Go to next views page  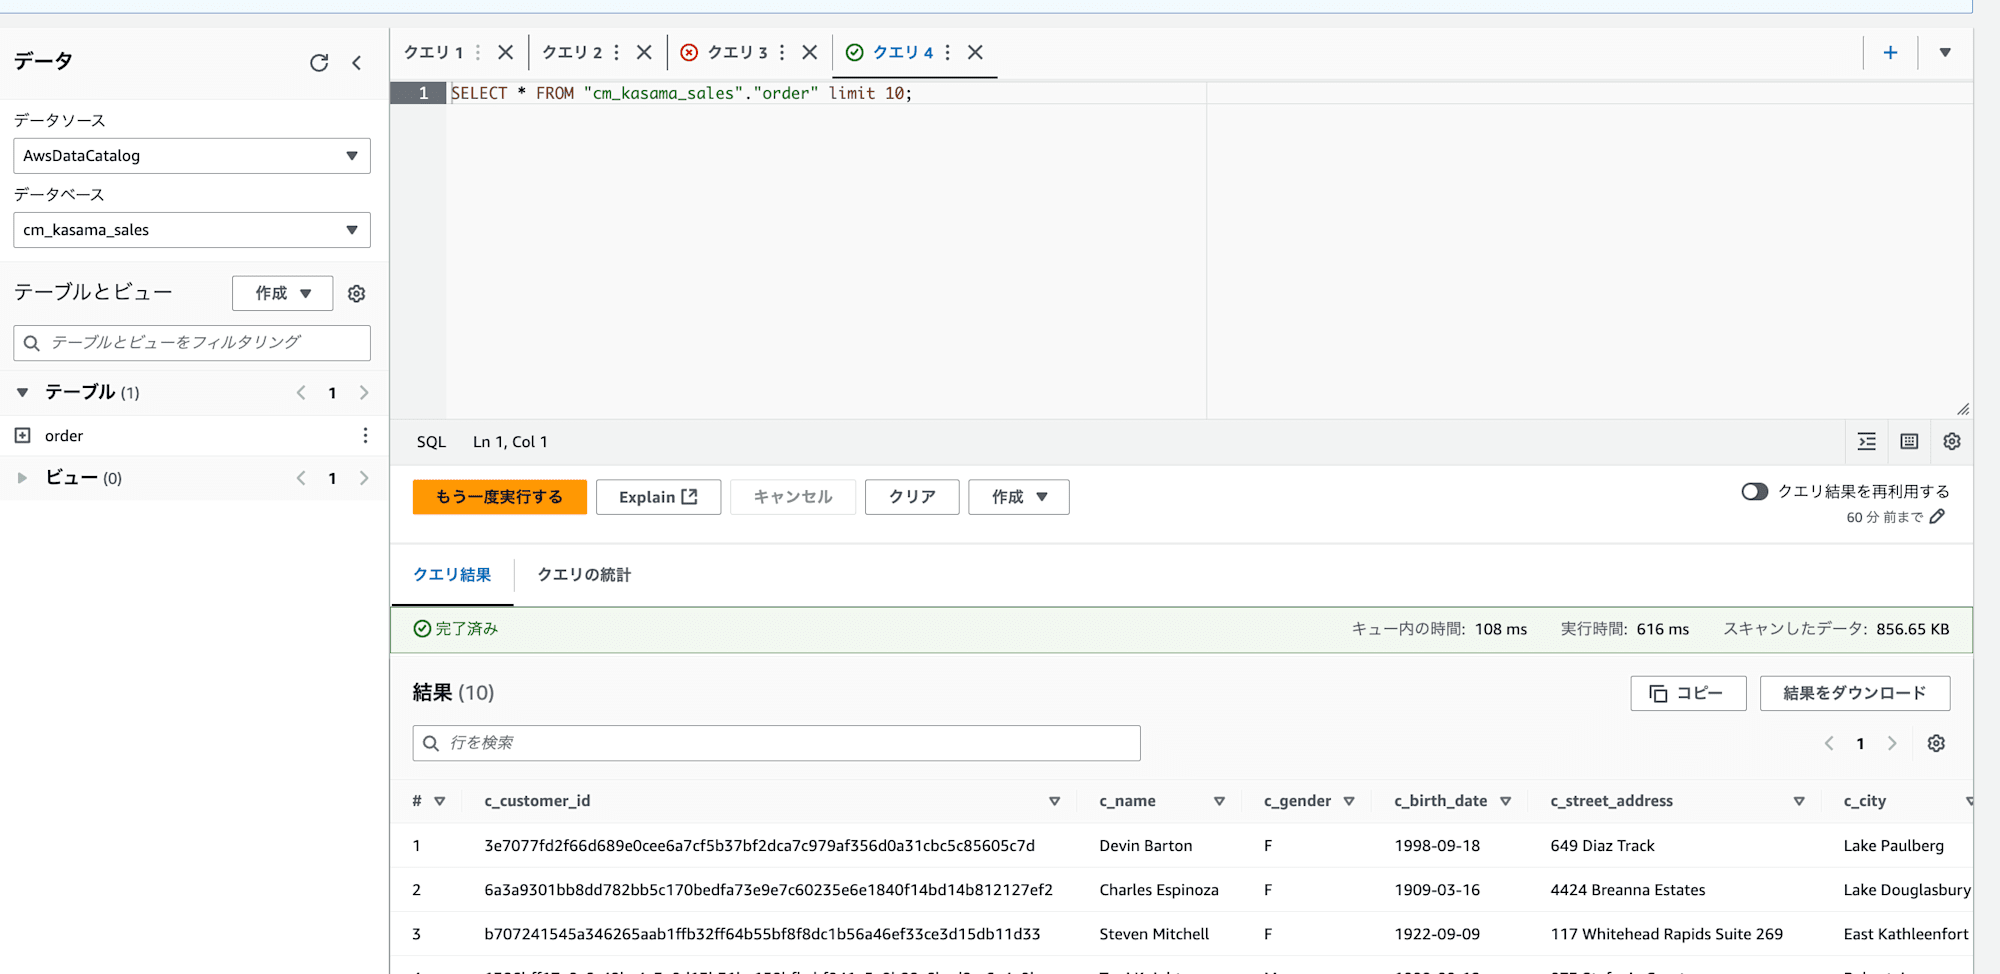tap(364, 478)
